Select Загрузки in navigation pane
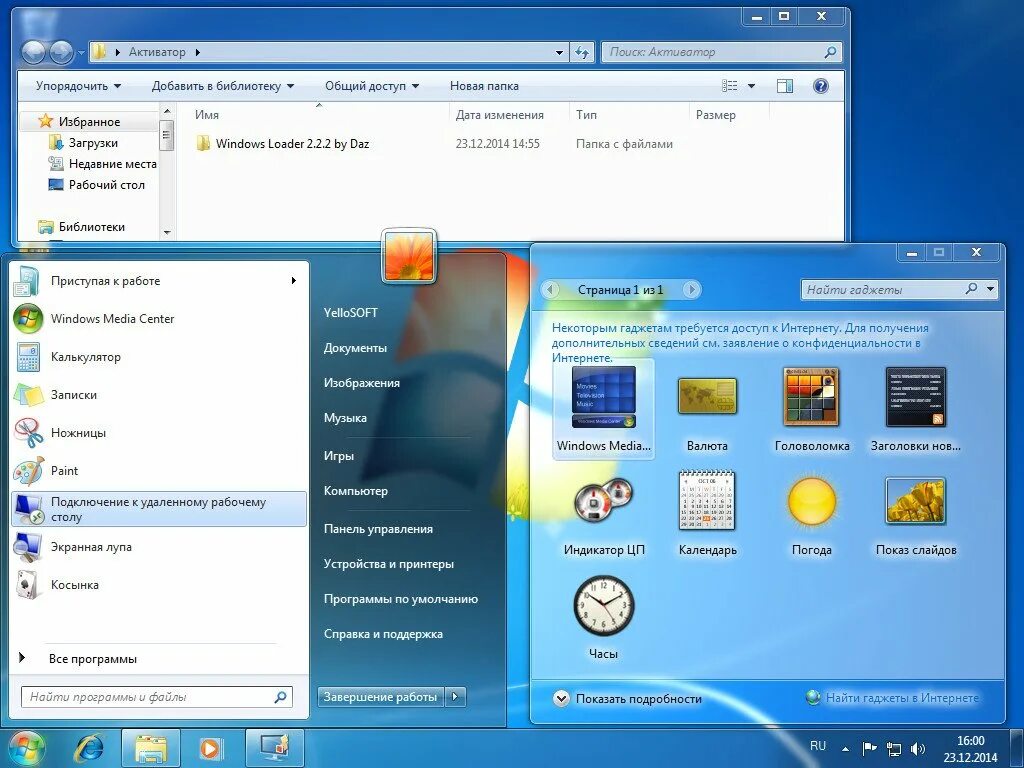This screenshot has height=768, width=1024. pyautogui.click(x=93, y=142)
